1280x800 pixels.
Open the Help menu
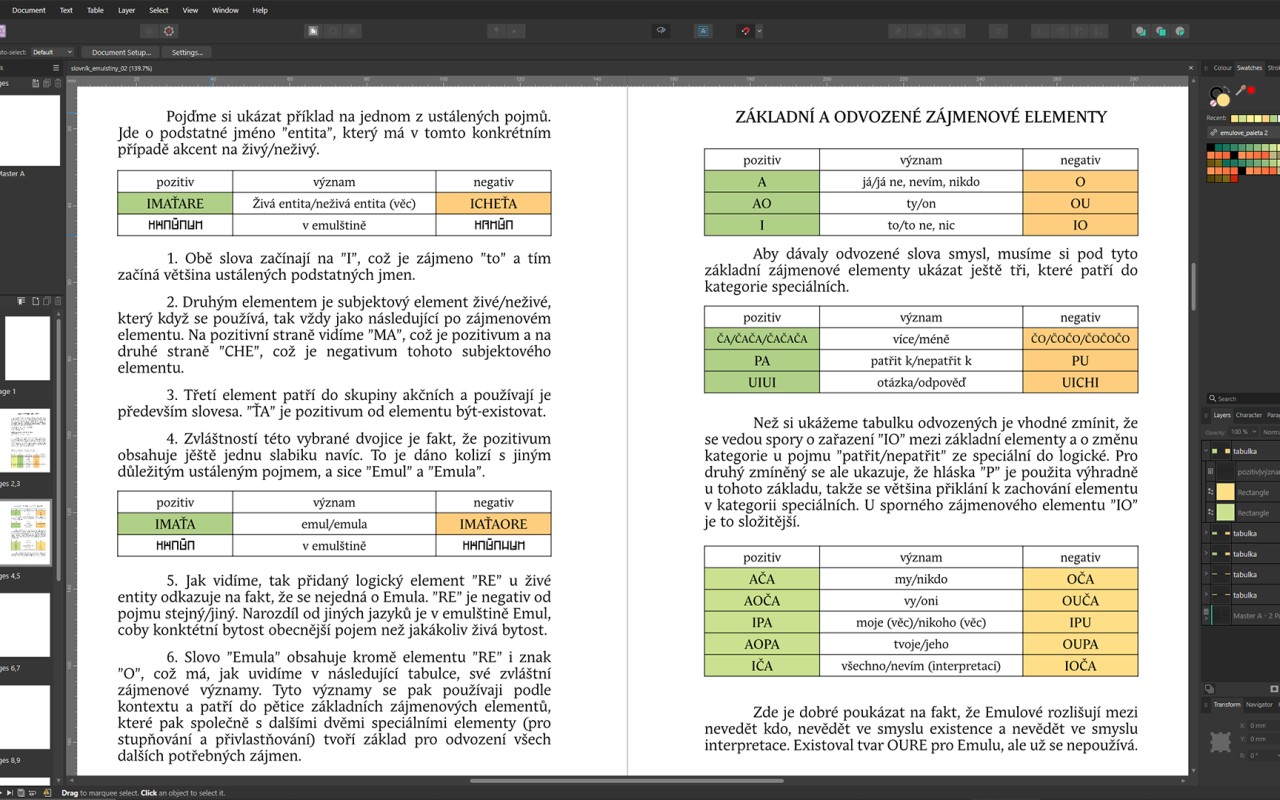(260, 10)
